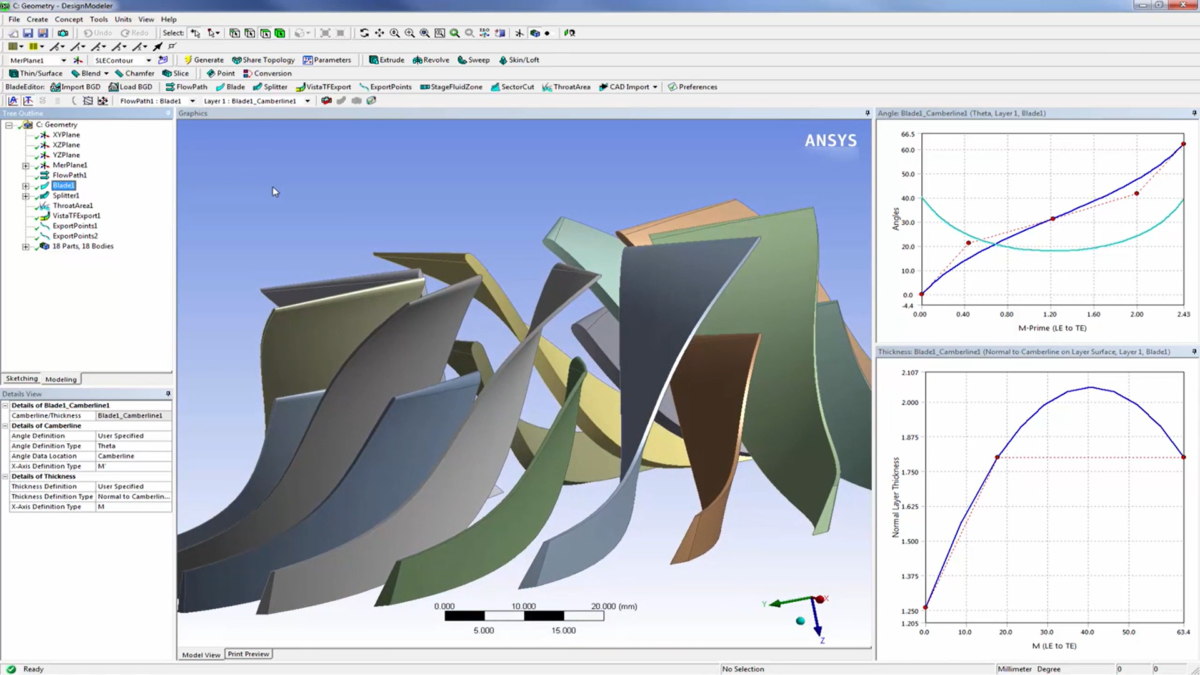Screen dimensions: 1200x675
Task: Select the Slice tool
Action: tap(175, 73)
